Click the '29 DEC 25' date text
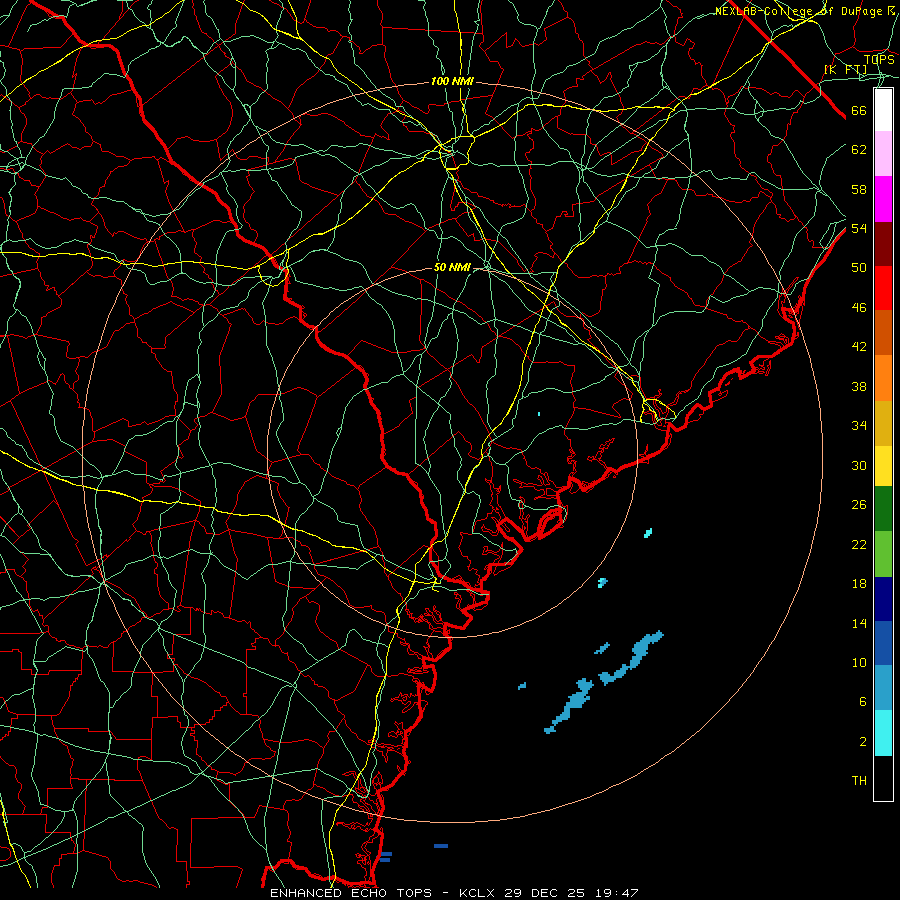Viewport: 900px width, 900px height. pos(545,893)
